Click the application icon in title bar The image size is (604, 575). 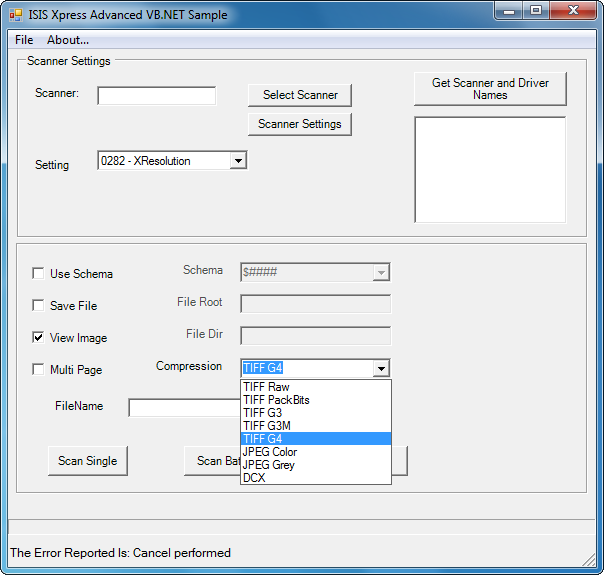click(x=16, y=15)
